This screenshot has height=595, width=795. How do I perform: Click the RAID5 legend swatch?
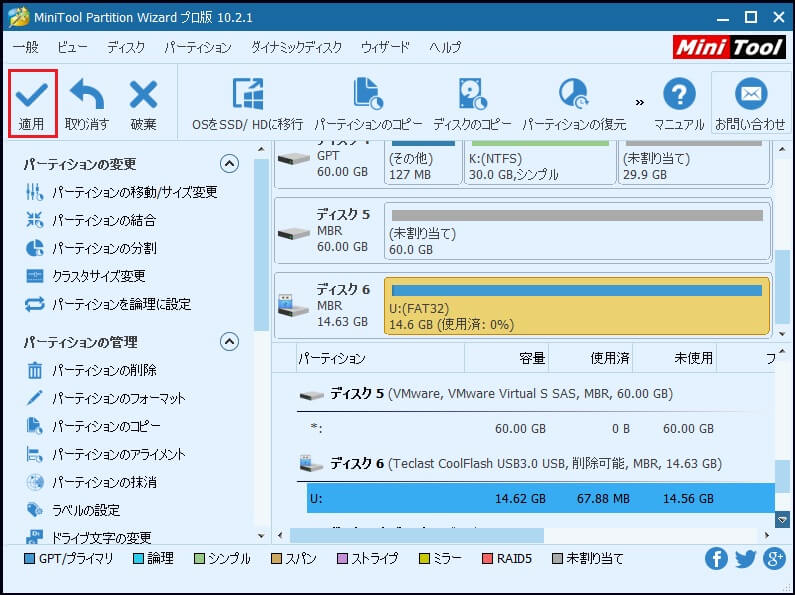[487, 559]
